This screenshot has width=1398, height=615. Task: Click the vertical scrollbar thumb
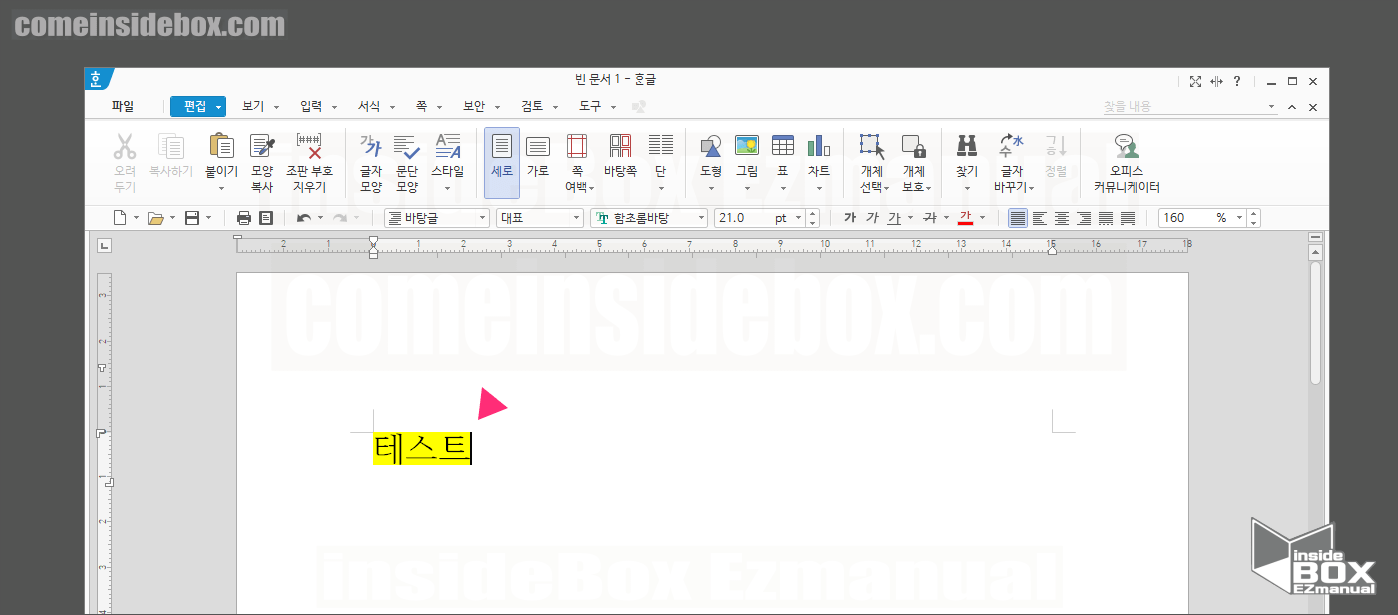point(1315,323)
